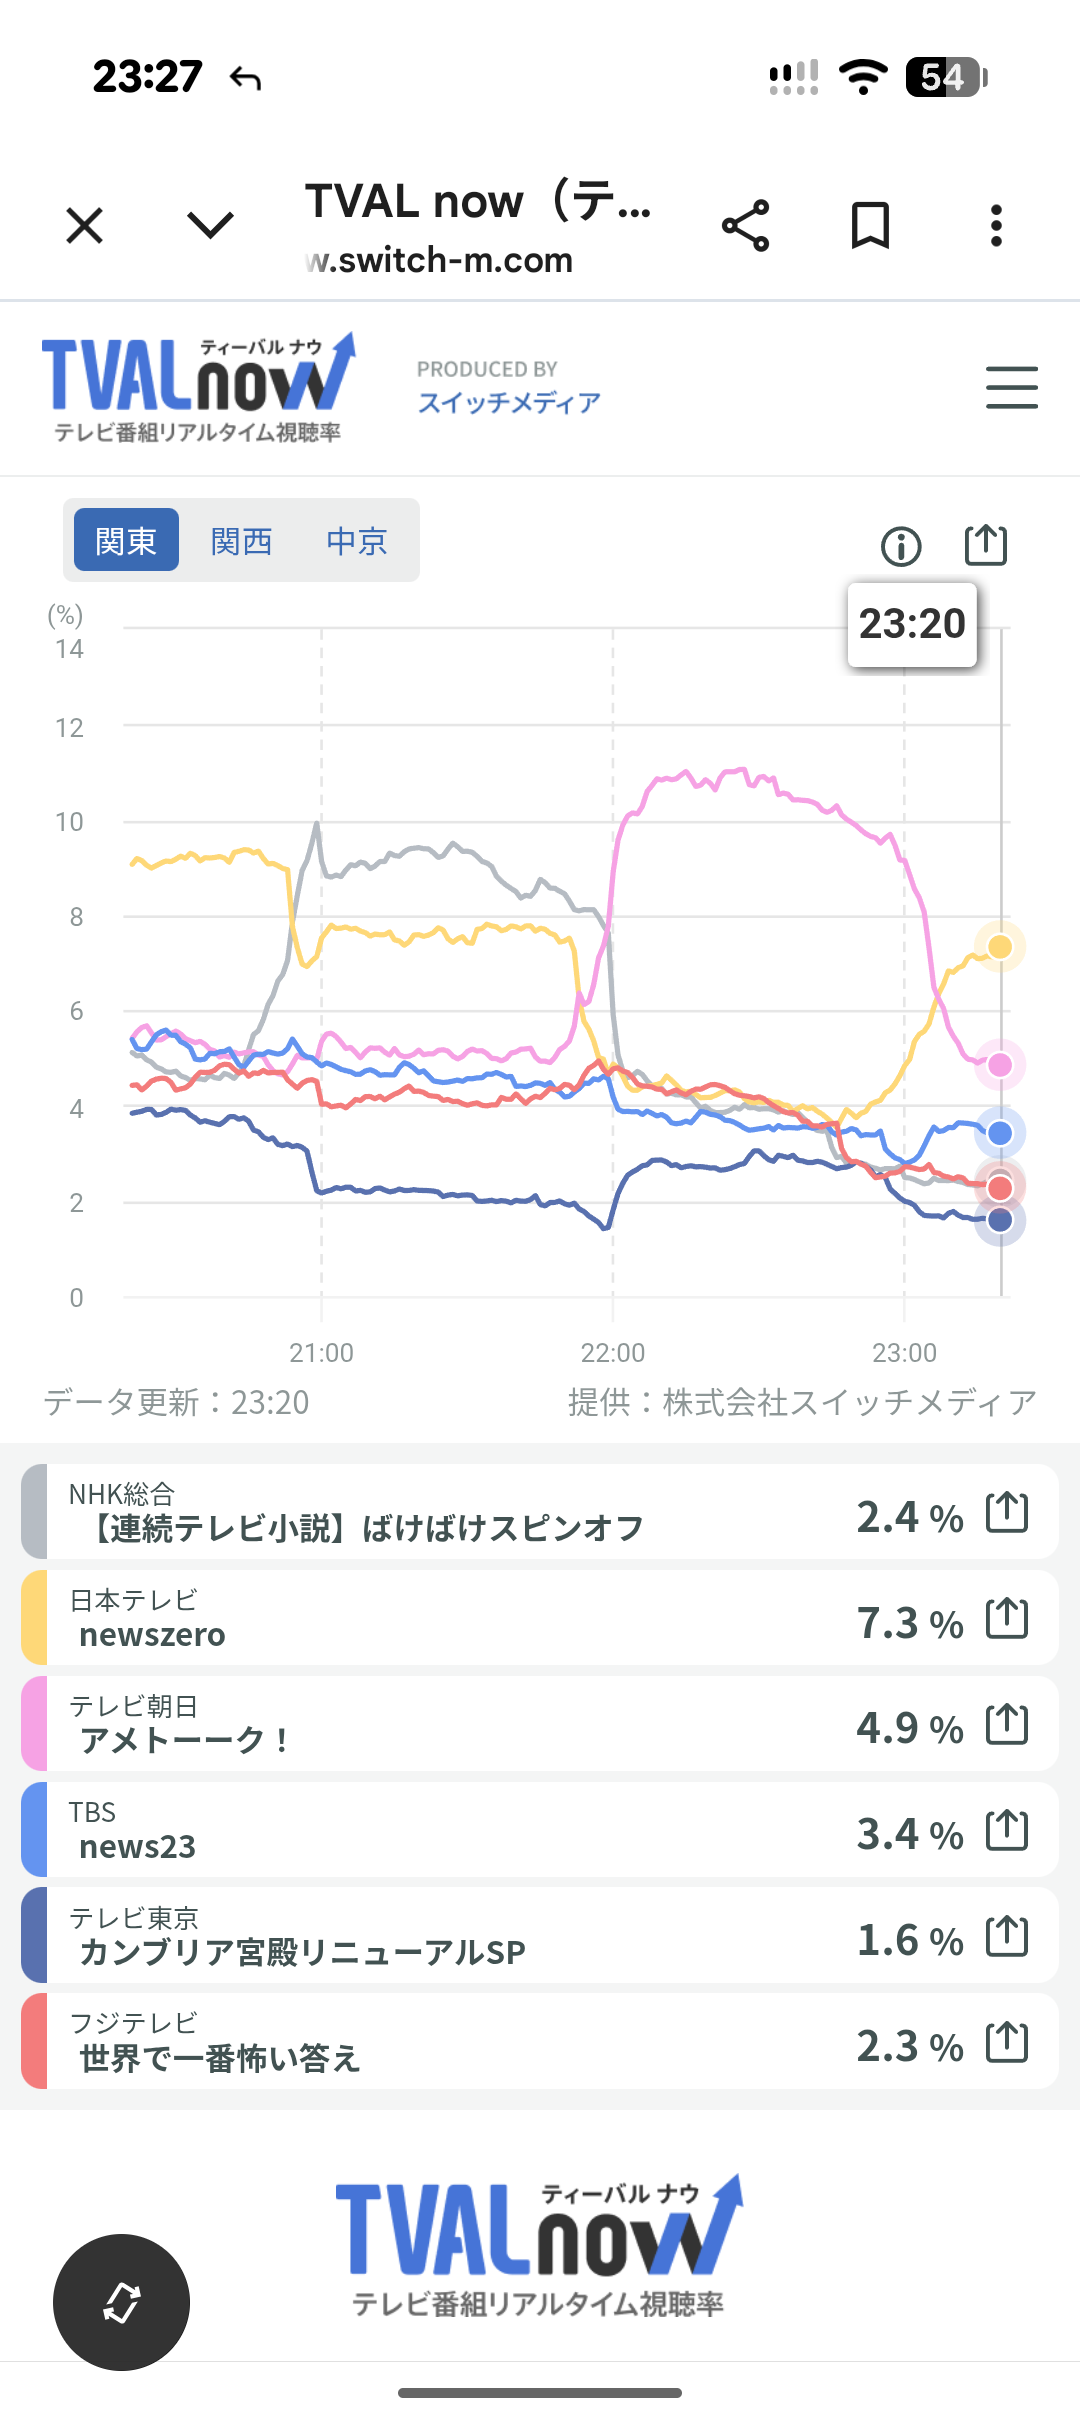Screen dimensions: 1080x2424
Task: Switch the region to 中京
Action: tap(356, 540)
